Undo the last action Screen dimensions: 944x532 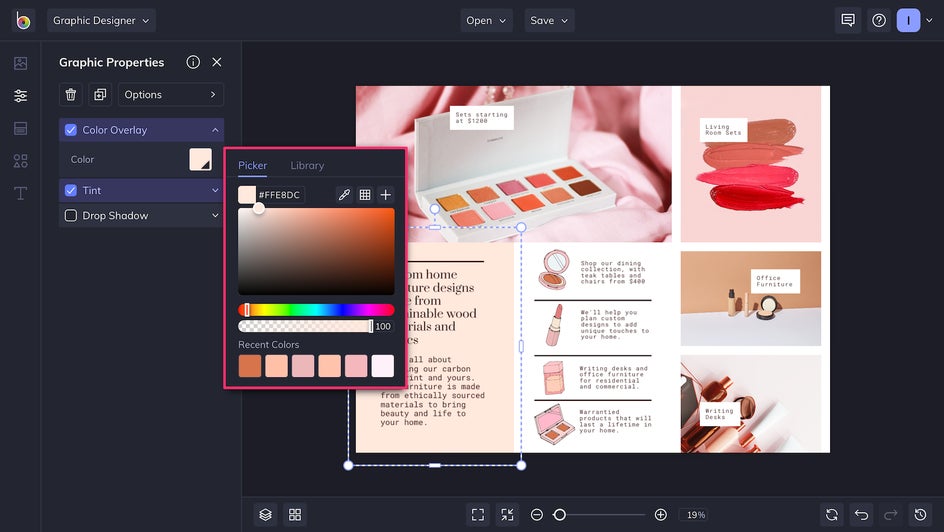861,515
